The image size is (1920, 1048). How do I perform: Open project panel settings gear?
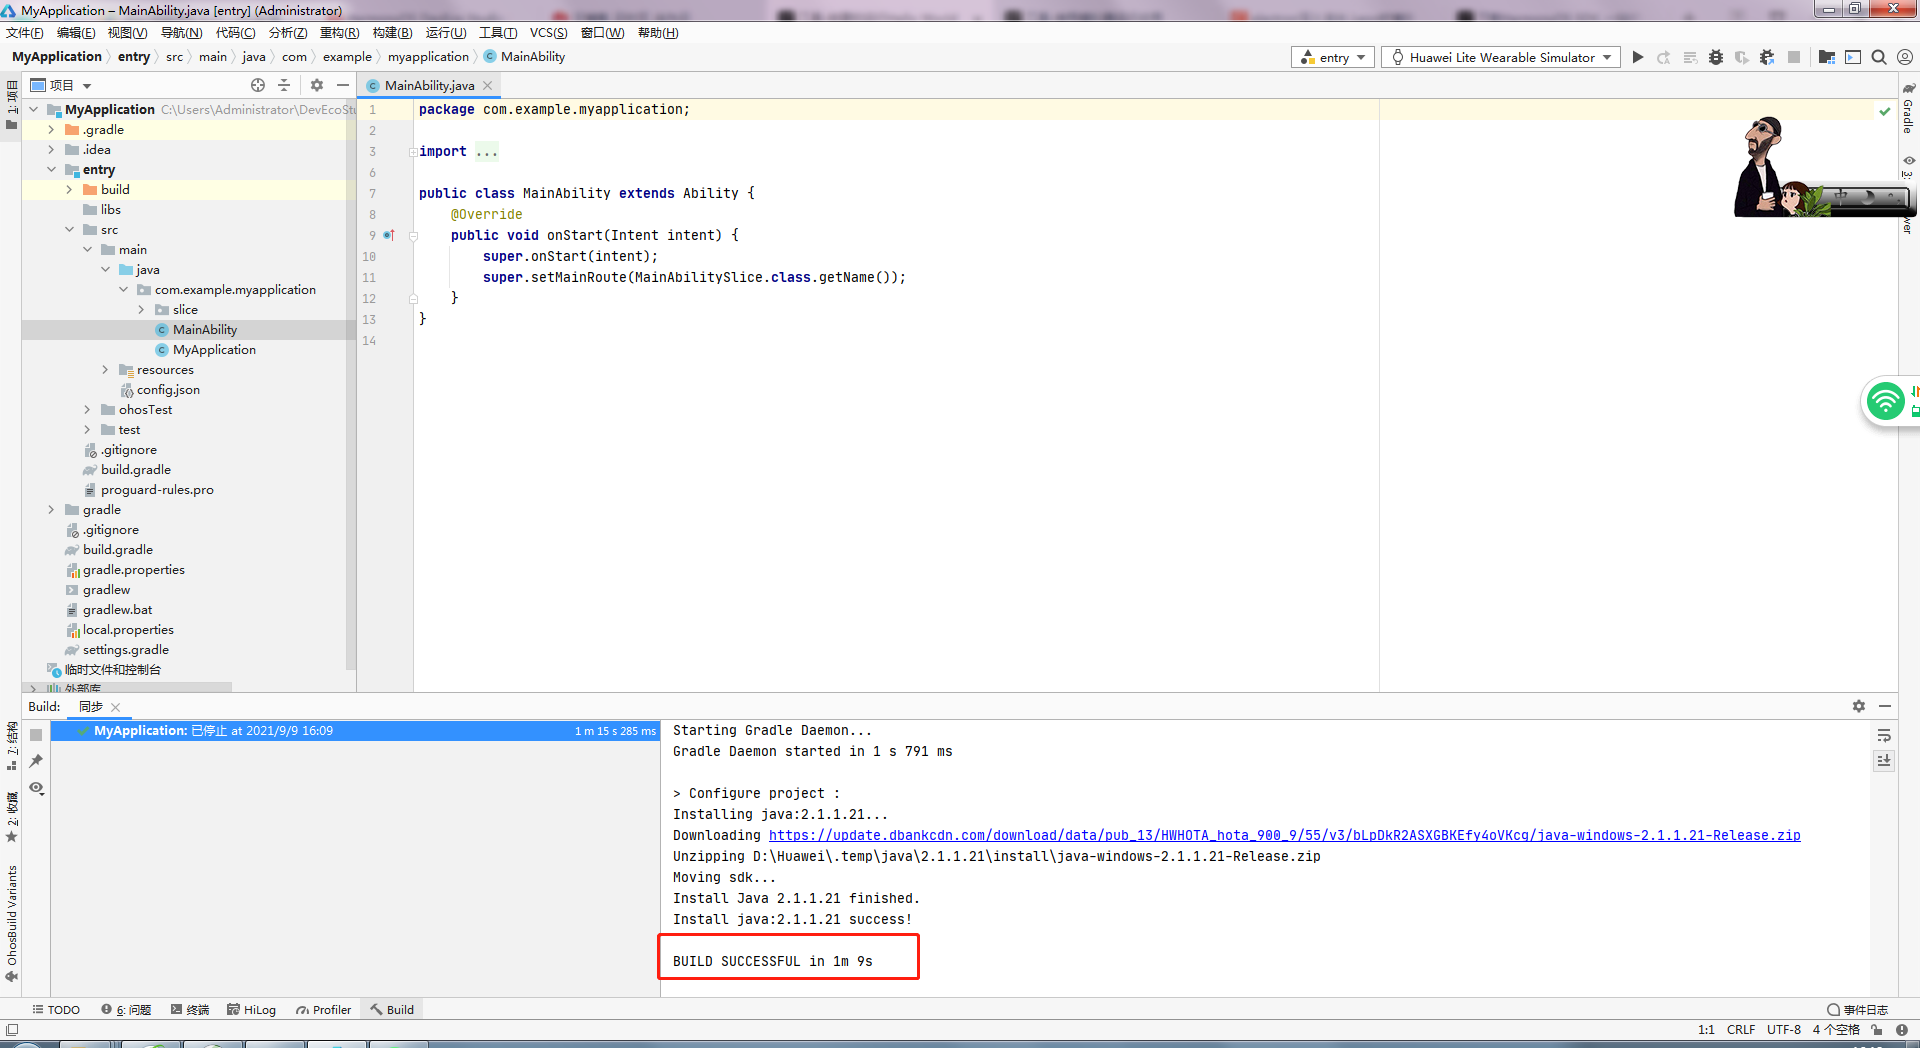click(317, 85)
